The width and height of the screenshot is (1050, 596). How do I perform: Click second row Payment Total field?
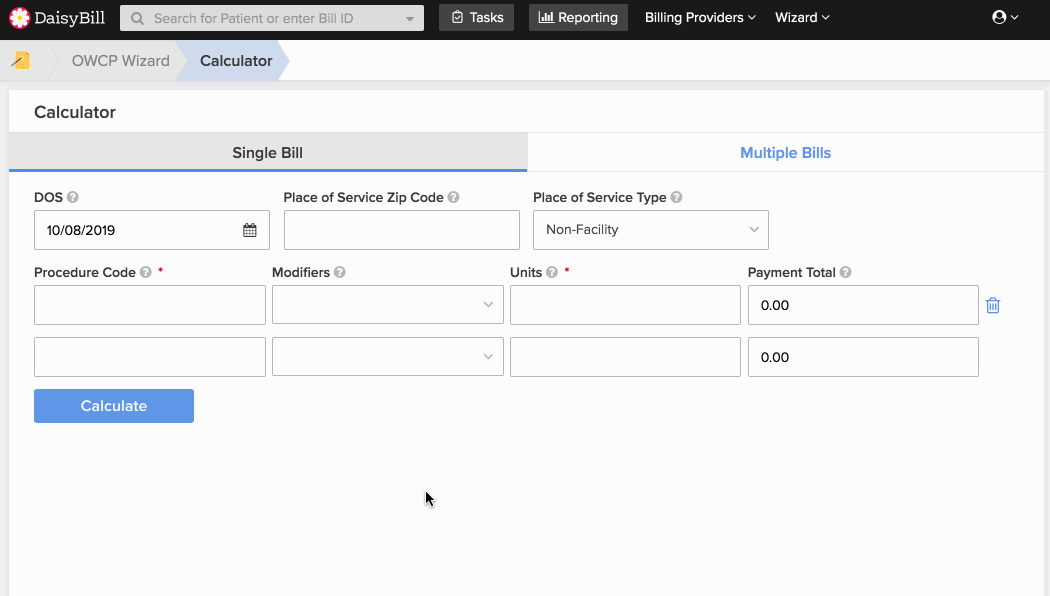pos(863,357)
